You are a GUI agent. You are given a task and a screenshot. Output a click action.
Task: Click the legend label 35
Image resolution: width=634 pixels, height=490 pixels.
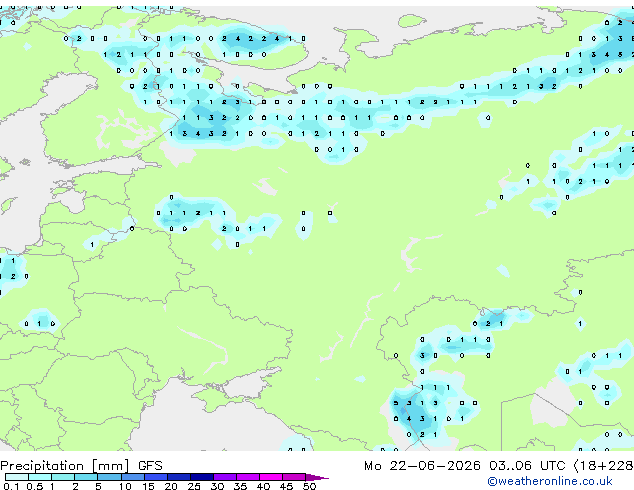[x=240, y=486]
